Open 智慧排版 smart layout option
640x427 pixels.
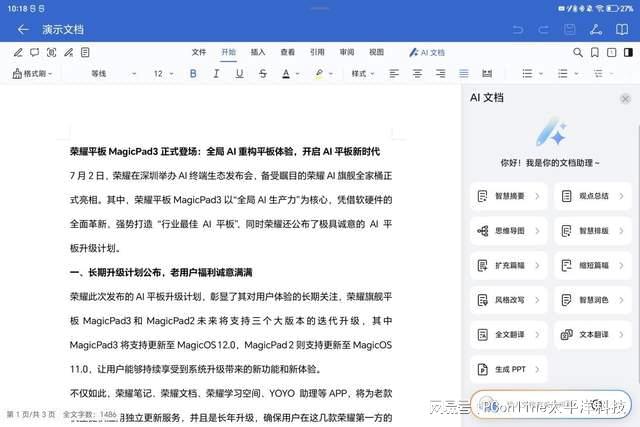tap(593, 231)
